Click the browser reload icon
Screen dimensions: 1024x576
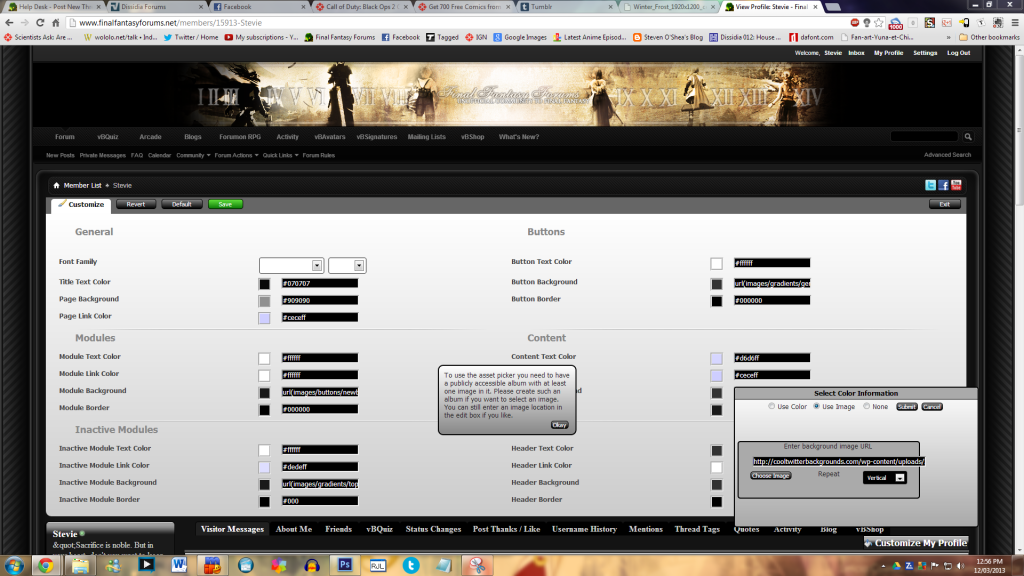click(x=40, y=23)
